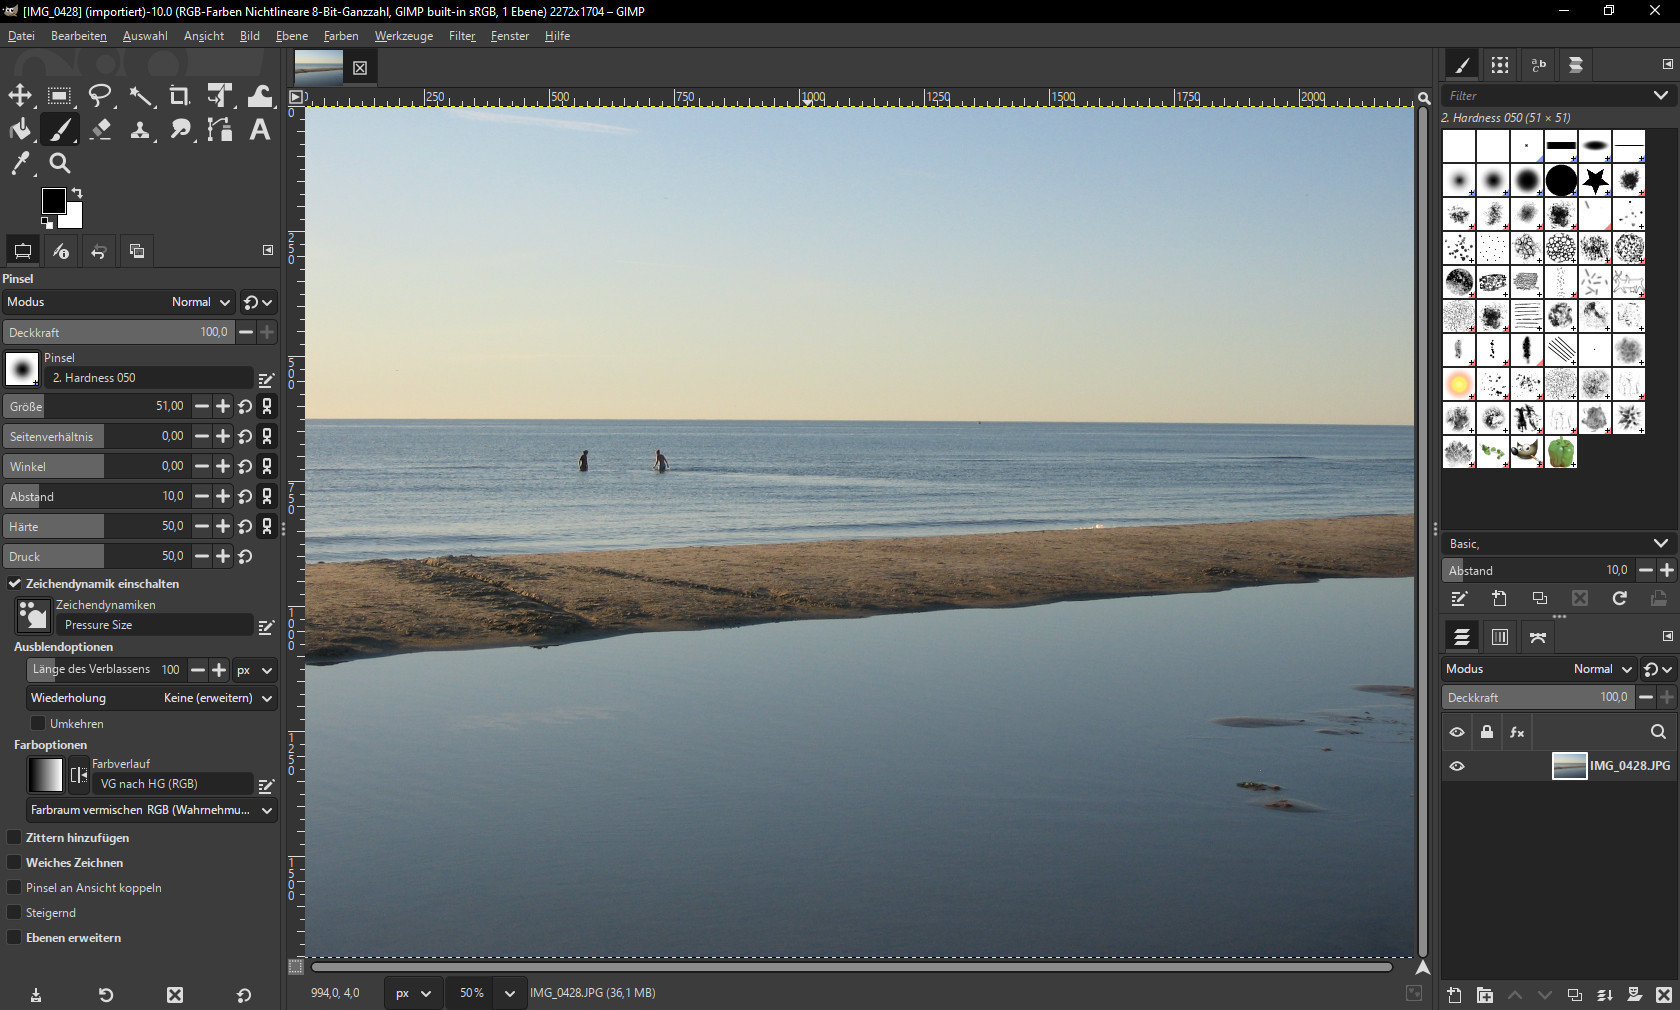Open the Ebene menu
1680x1010 pixels.
[x=292, y=36]
